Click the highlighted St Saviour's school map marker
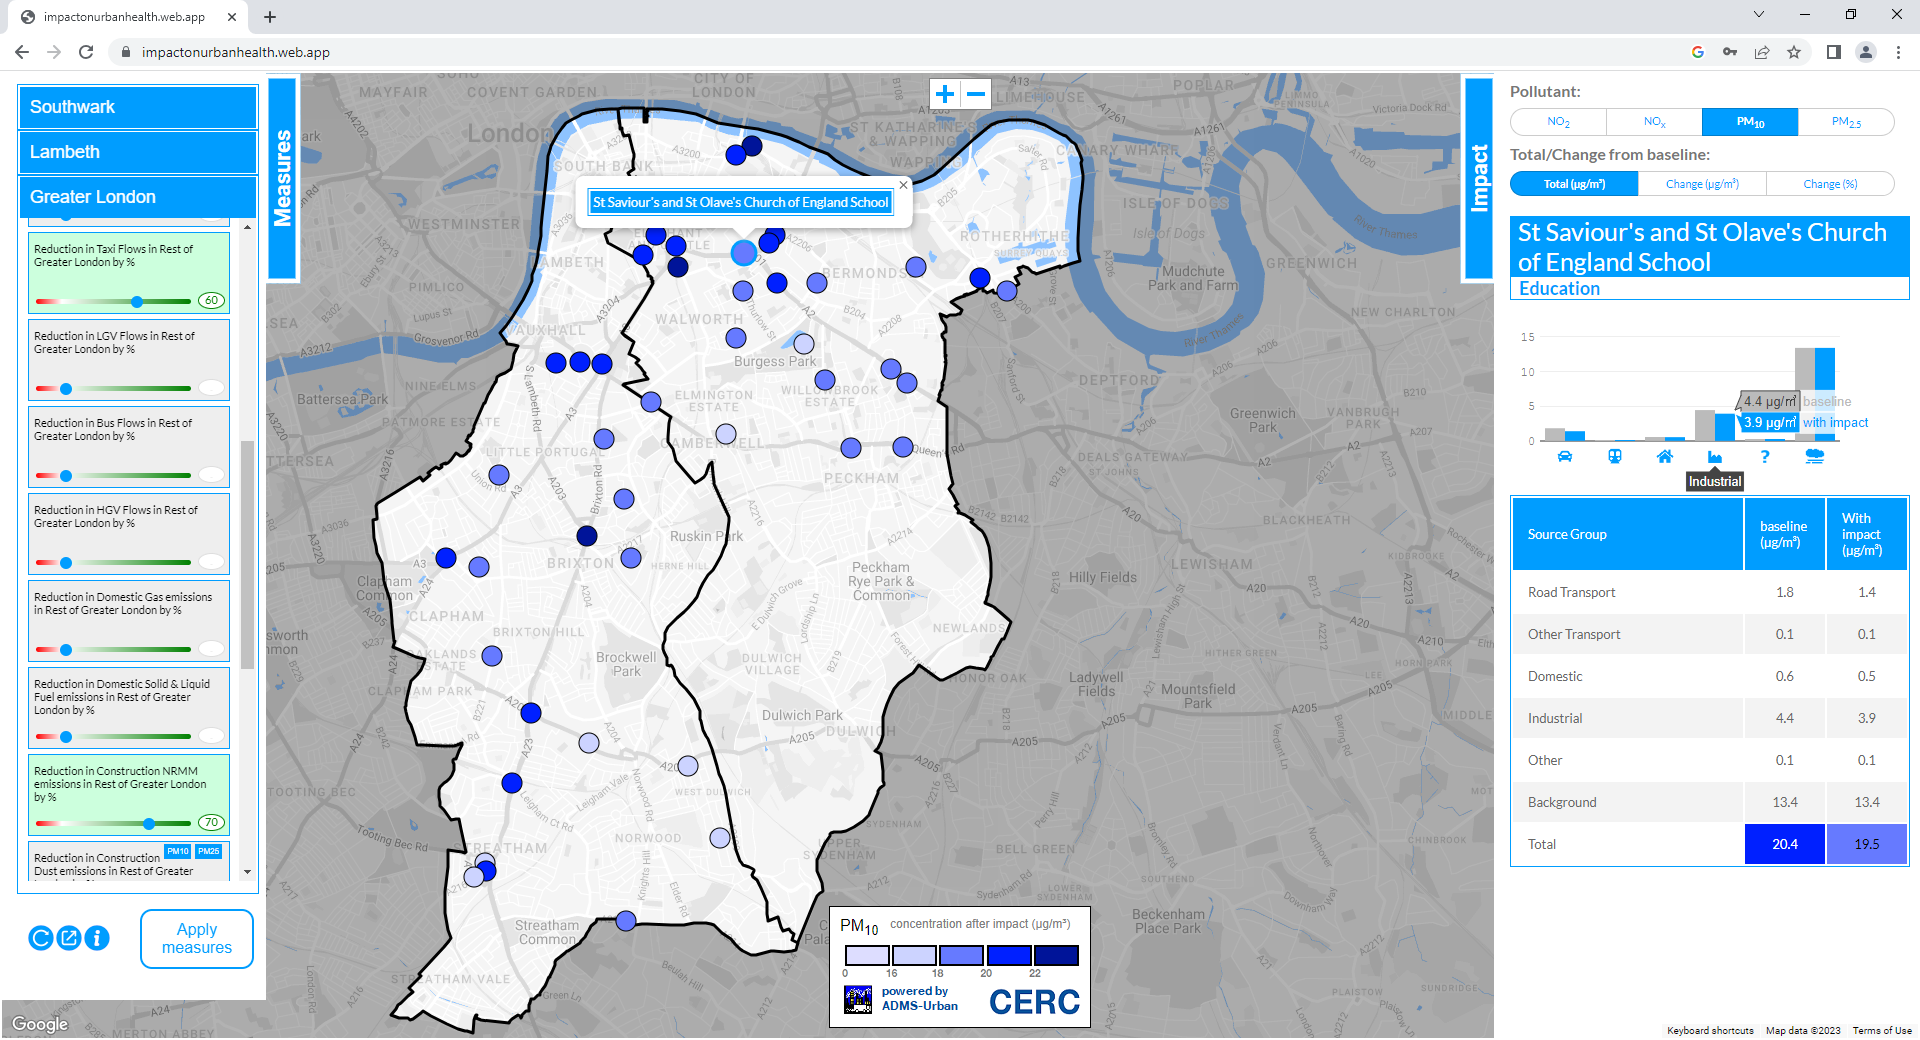This screenshot has width=1920, height=1040. pyautogui.click(x=743, y=252)
